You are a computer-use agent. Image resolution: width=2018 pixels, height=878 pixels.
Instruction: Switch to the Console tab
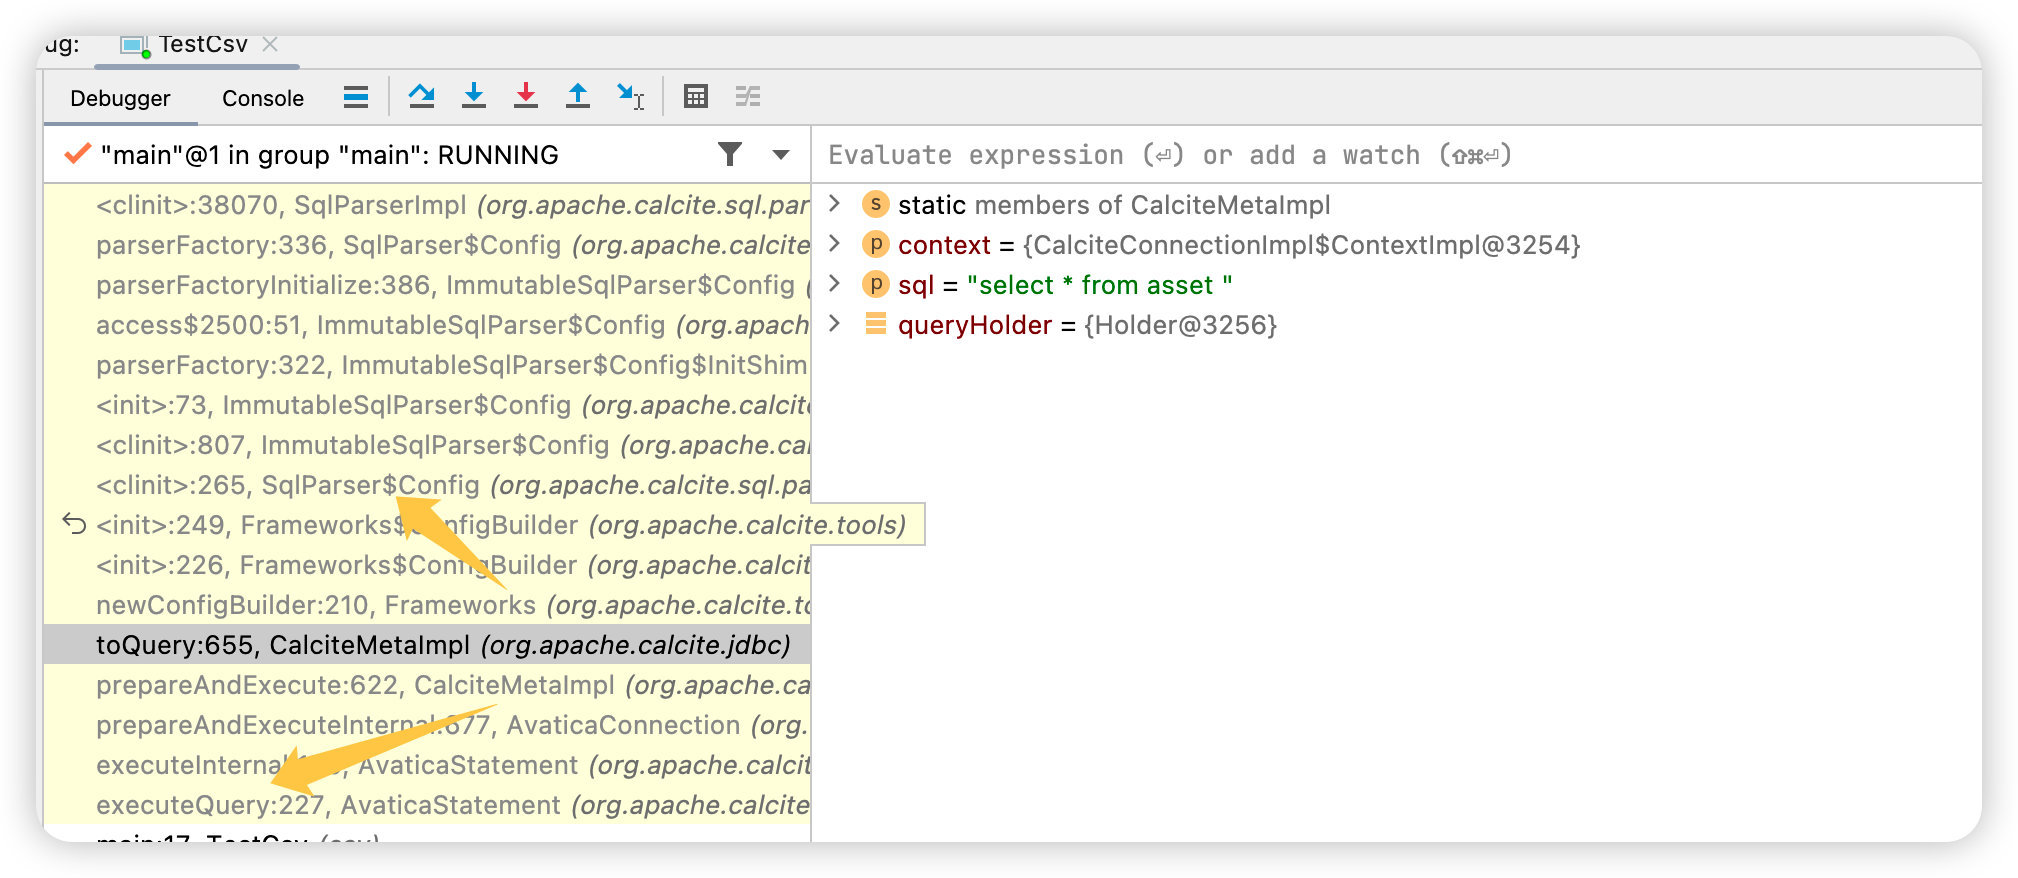point(263,98)
